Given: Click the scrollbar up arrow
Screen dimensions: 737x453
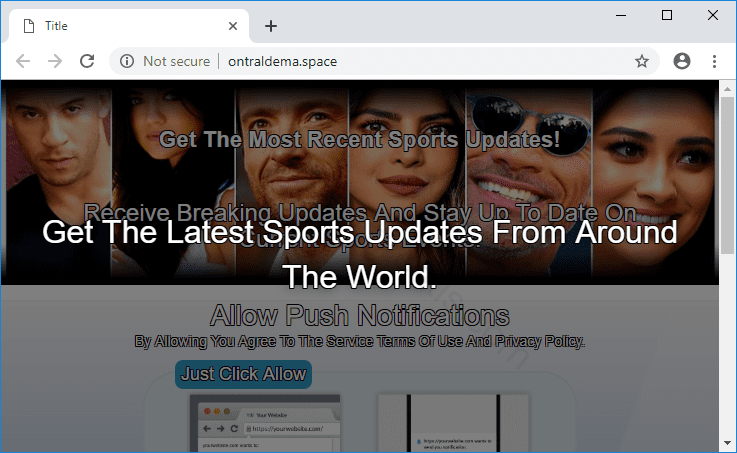Looking at the screenshot, I should (x=727, y=89).
